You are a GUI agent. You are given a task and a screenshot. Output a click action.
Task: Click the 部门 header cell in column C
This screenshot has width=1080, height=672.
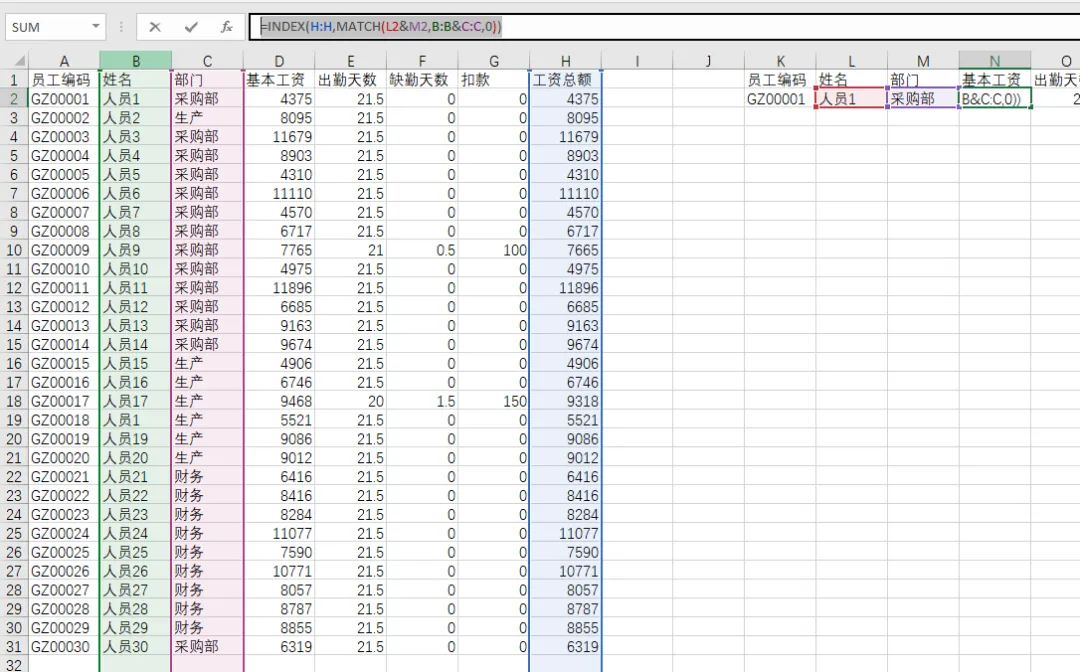tap(207, 80)
